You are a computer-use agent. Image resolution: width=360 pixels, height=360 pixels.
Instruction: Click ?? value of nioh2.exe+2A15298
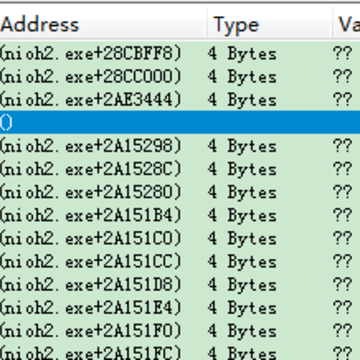pyautogui.click(x=342, y=145)
